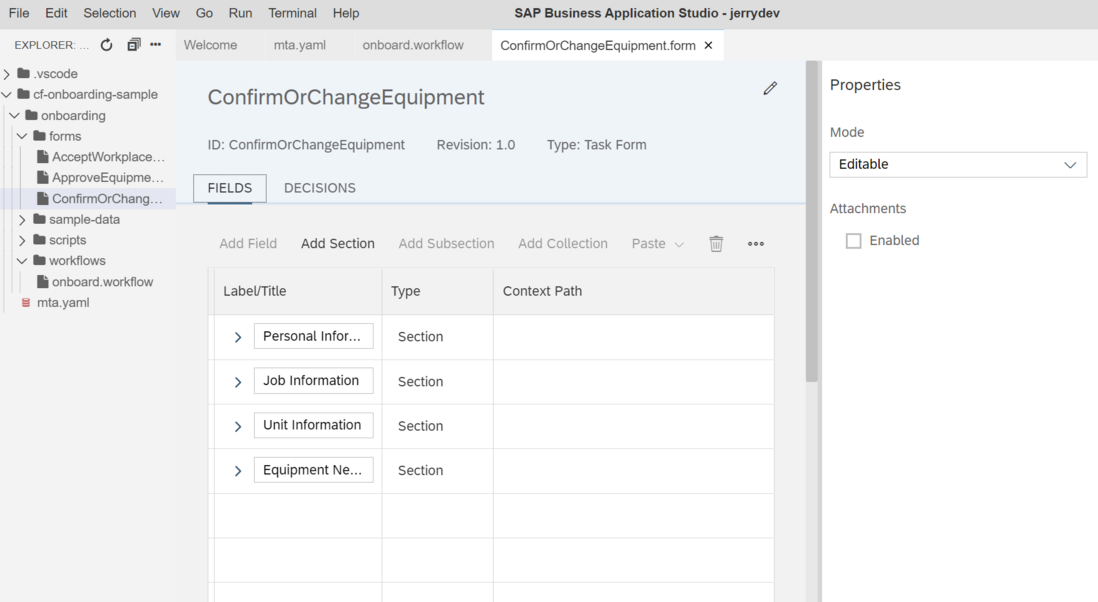
Task: Open the fields toolbar overflow menu
Action: click(x=756, y=244)
